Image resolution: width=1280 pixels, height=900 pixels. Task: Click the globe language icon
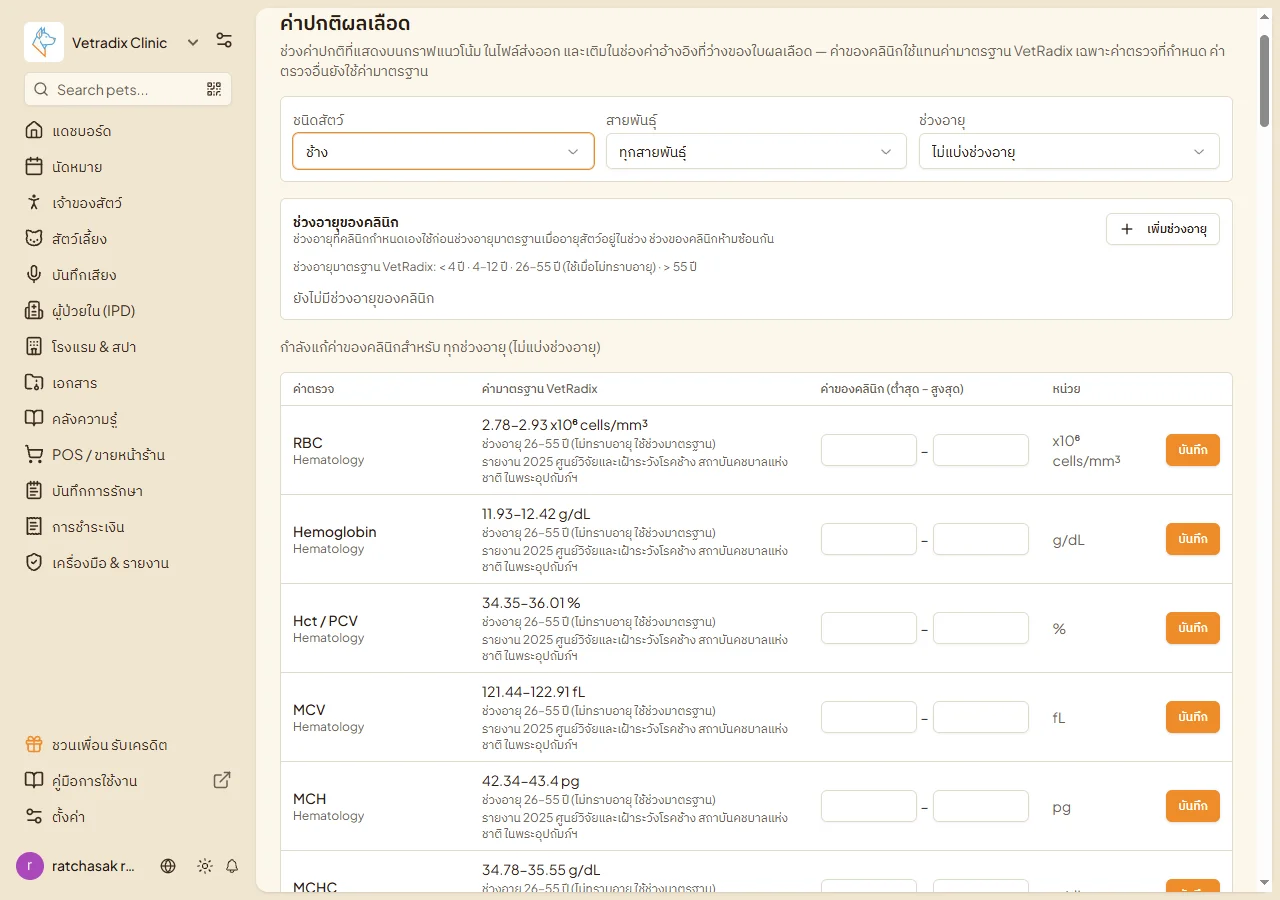click(x=168, y=866)
